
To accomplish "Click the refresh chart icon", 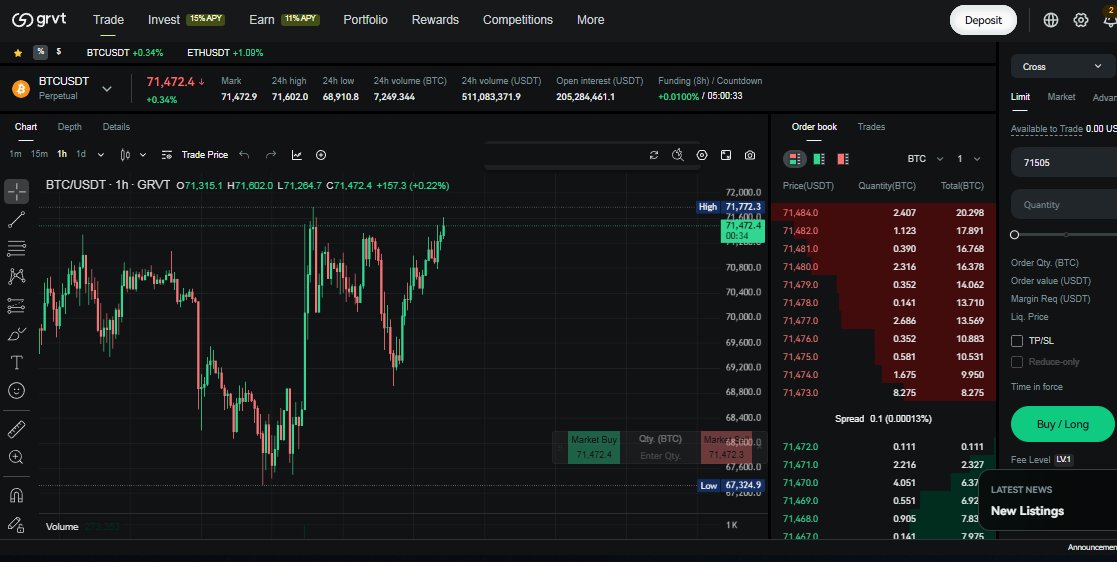I will click(x=654, y=155).
